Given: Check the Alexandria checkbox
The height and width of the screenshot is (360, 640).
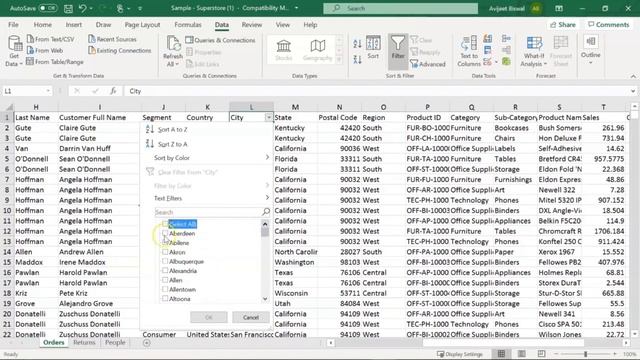Looking at the screenshot, I should tap(165, 271).
